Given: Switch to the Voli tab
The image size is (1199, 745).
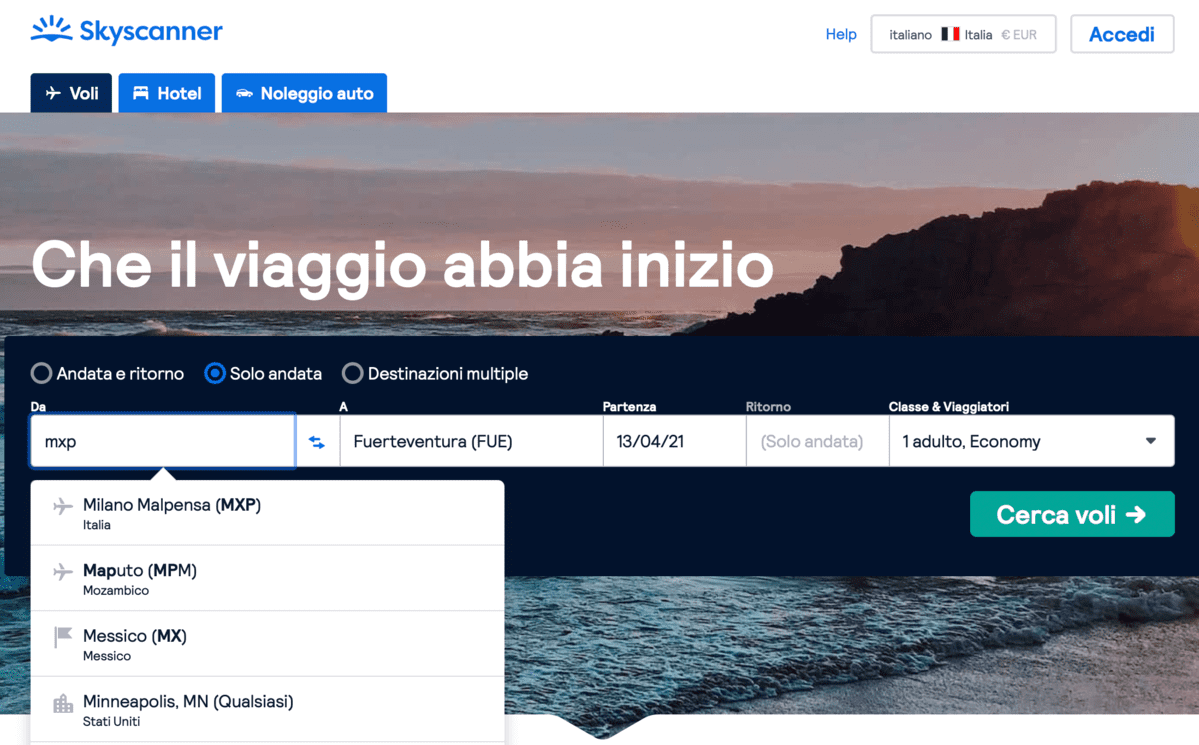Looking at the screenshot, I should (x=71, y=93).
